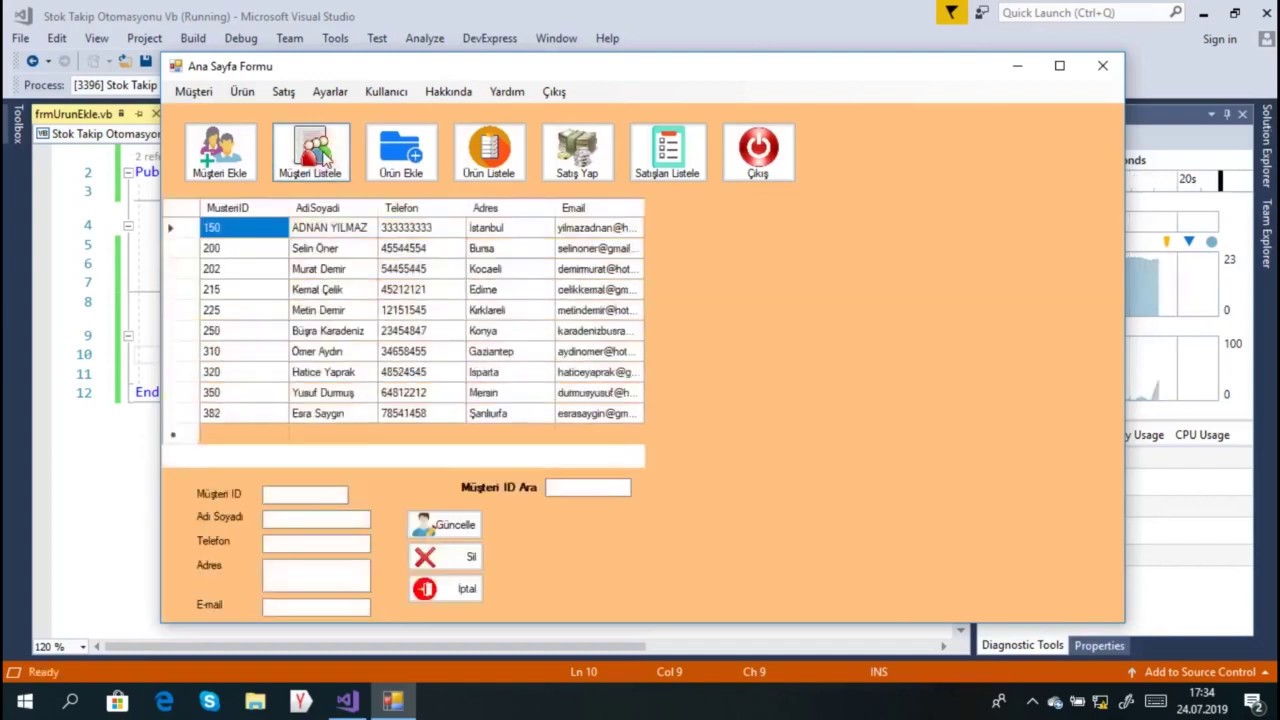Click Add to Source Control
This screenshot has width=1280, height=720.
click(x=1199, y=672)
